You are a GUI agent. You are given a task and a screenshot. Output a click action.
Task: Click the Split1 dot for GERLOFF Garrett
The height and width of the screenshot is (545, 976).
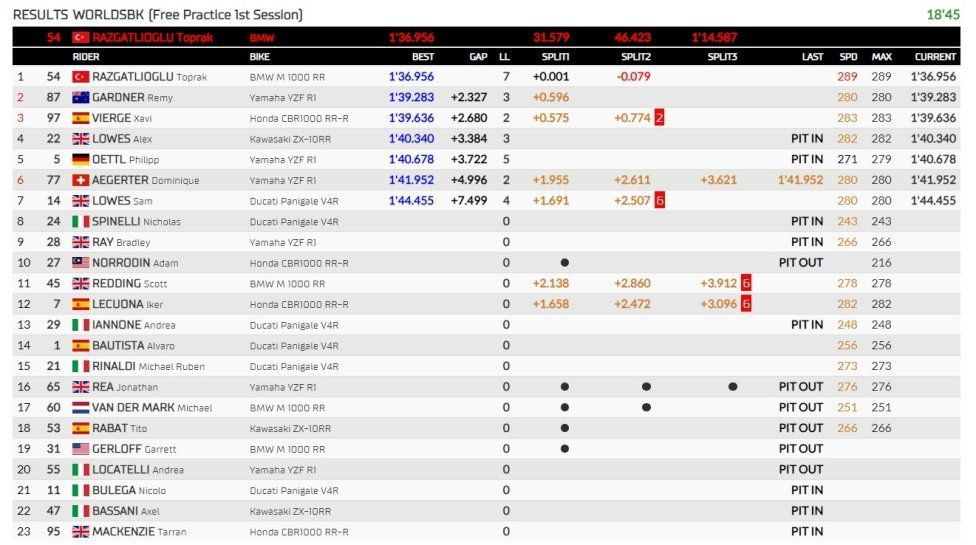point(565,449)
